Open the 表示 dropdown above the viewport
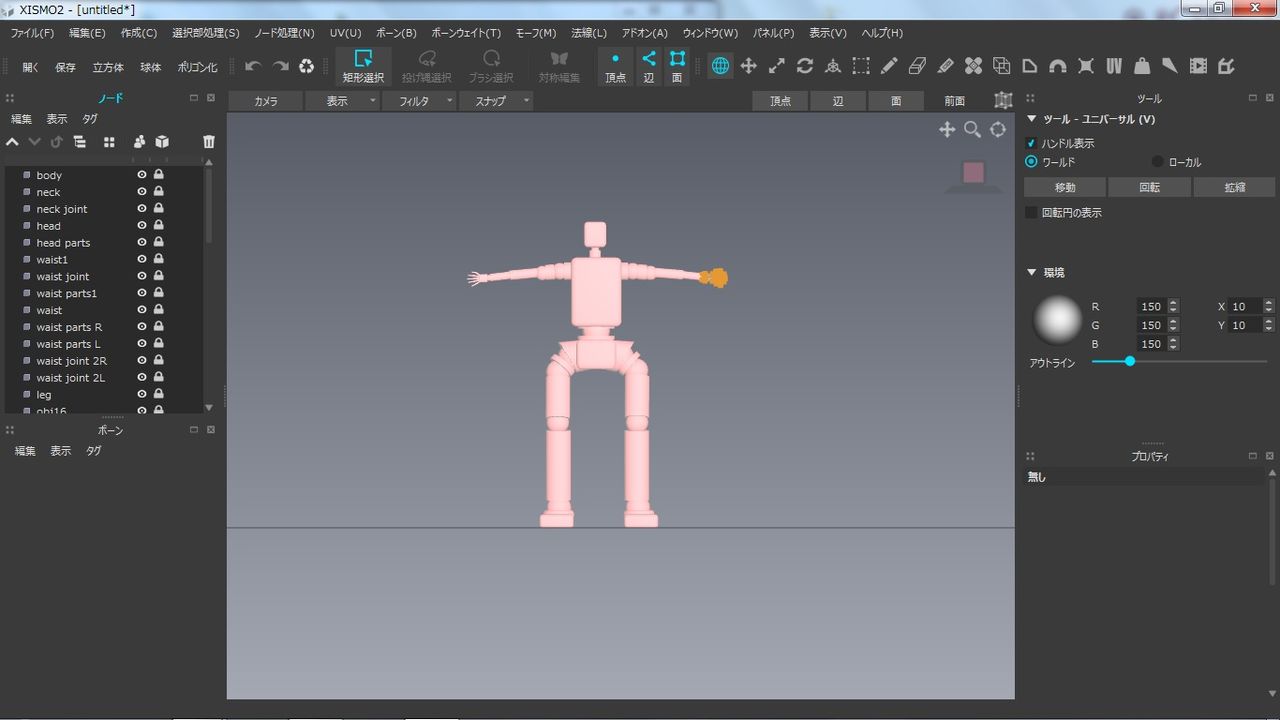 342,101
